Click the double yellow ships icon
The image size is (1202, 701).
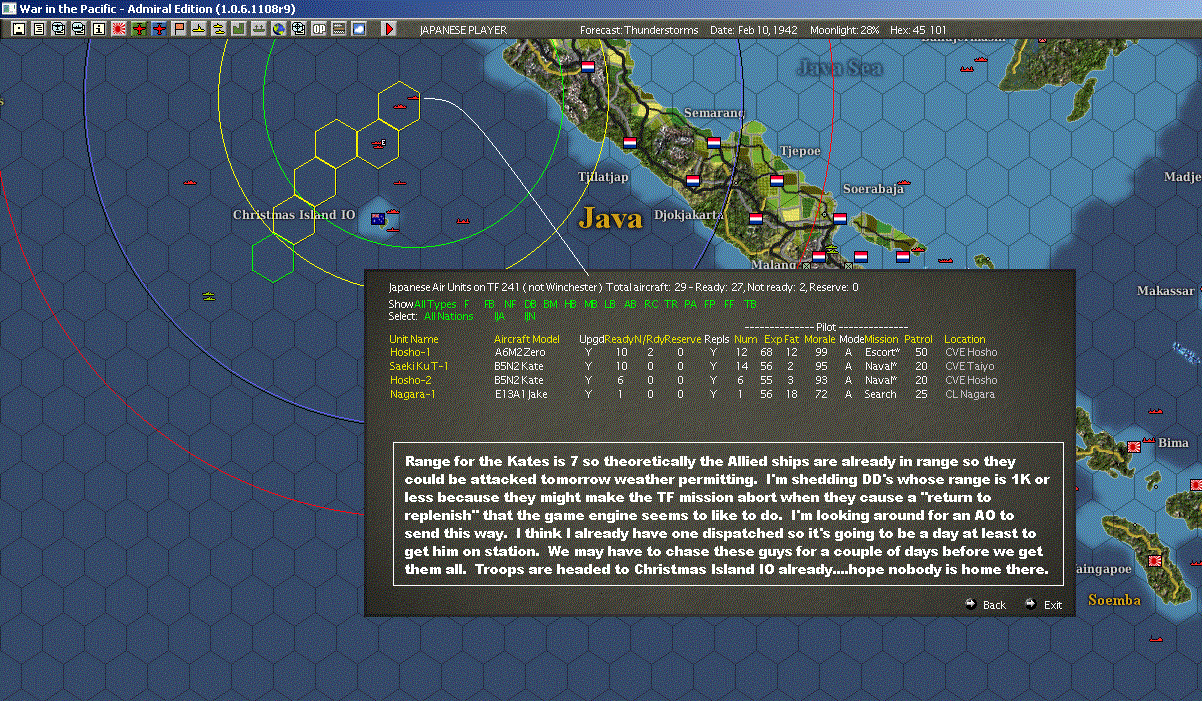(220, 30)
